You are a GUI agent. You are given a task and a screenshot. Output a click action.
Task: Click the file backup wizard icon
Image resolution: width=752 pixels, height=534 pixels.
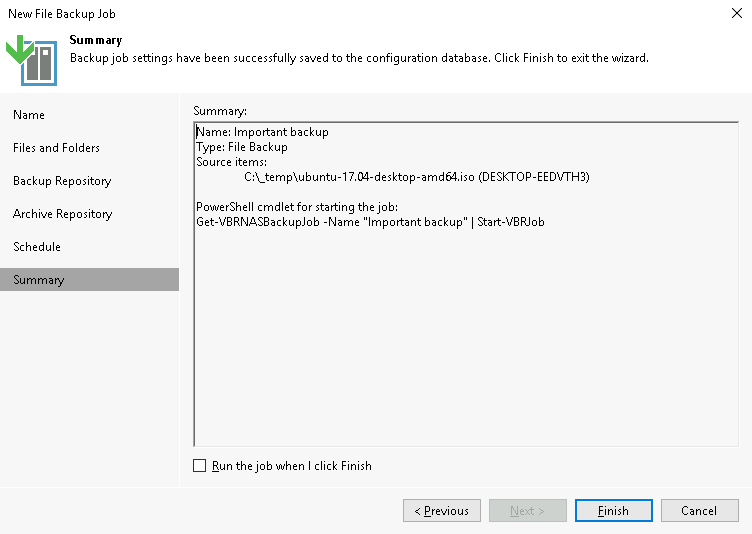(32, 60)
